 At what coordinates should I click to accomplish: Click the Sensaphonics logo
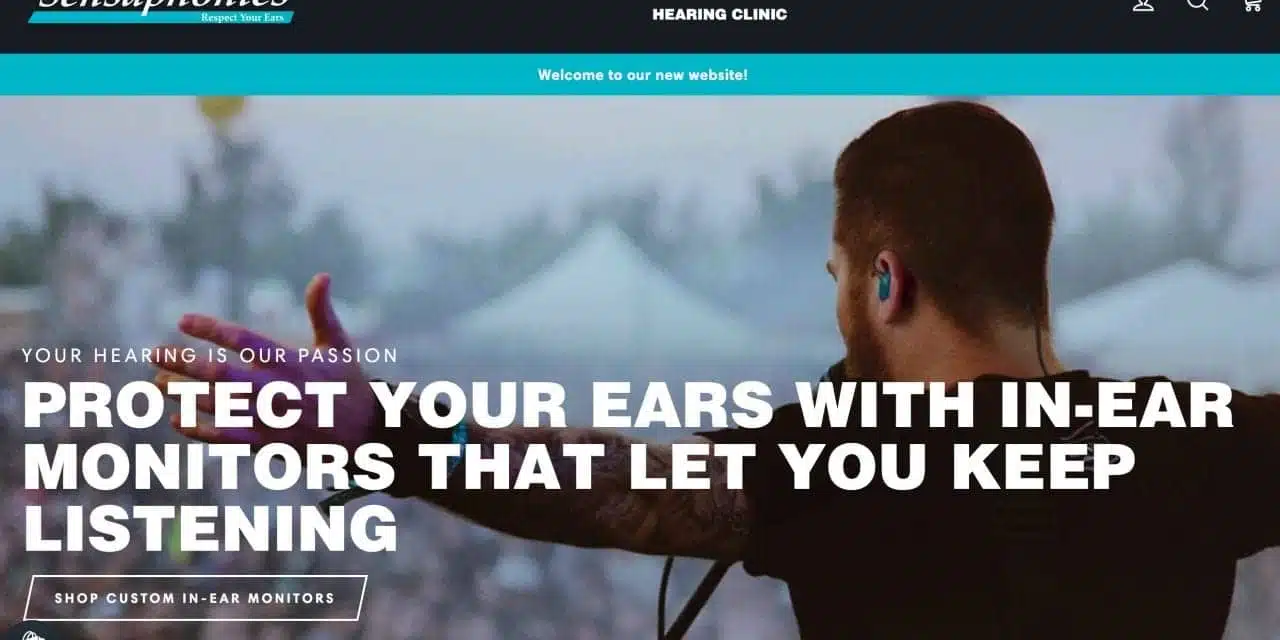161,10
